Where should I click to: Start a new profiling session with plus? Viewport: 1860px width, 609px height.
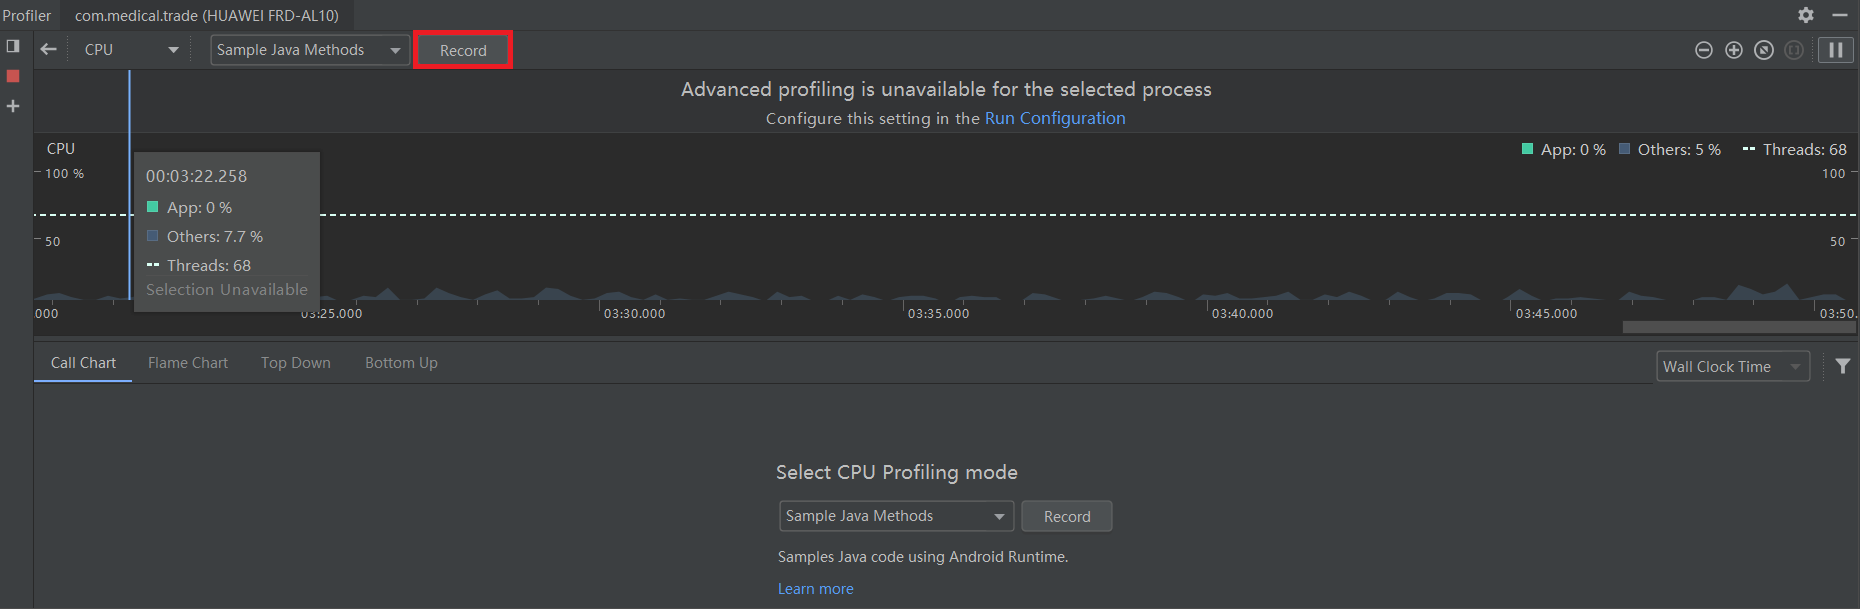13,106
